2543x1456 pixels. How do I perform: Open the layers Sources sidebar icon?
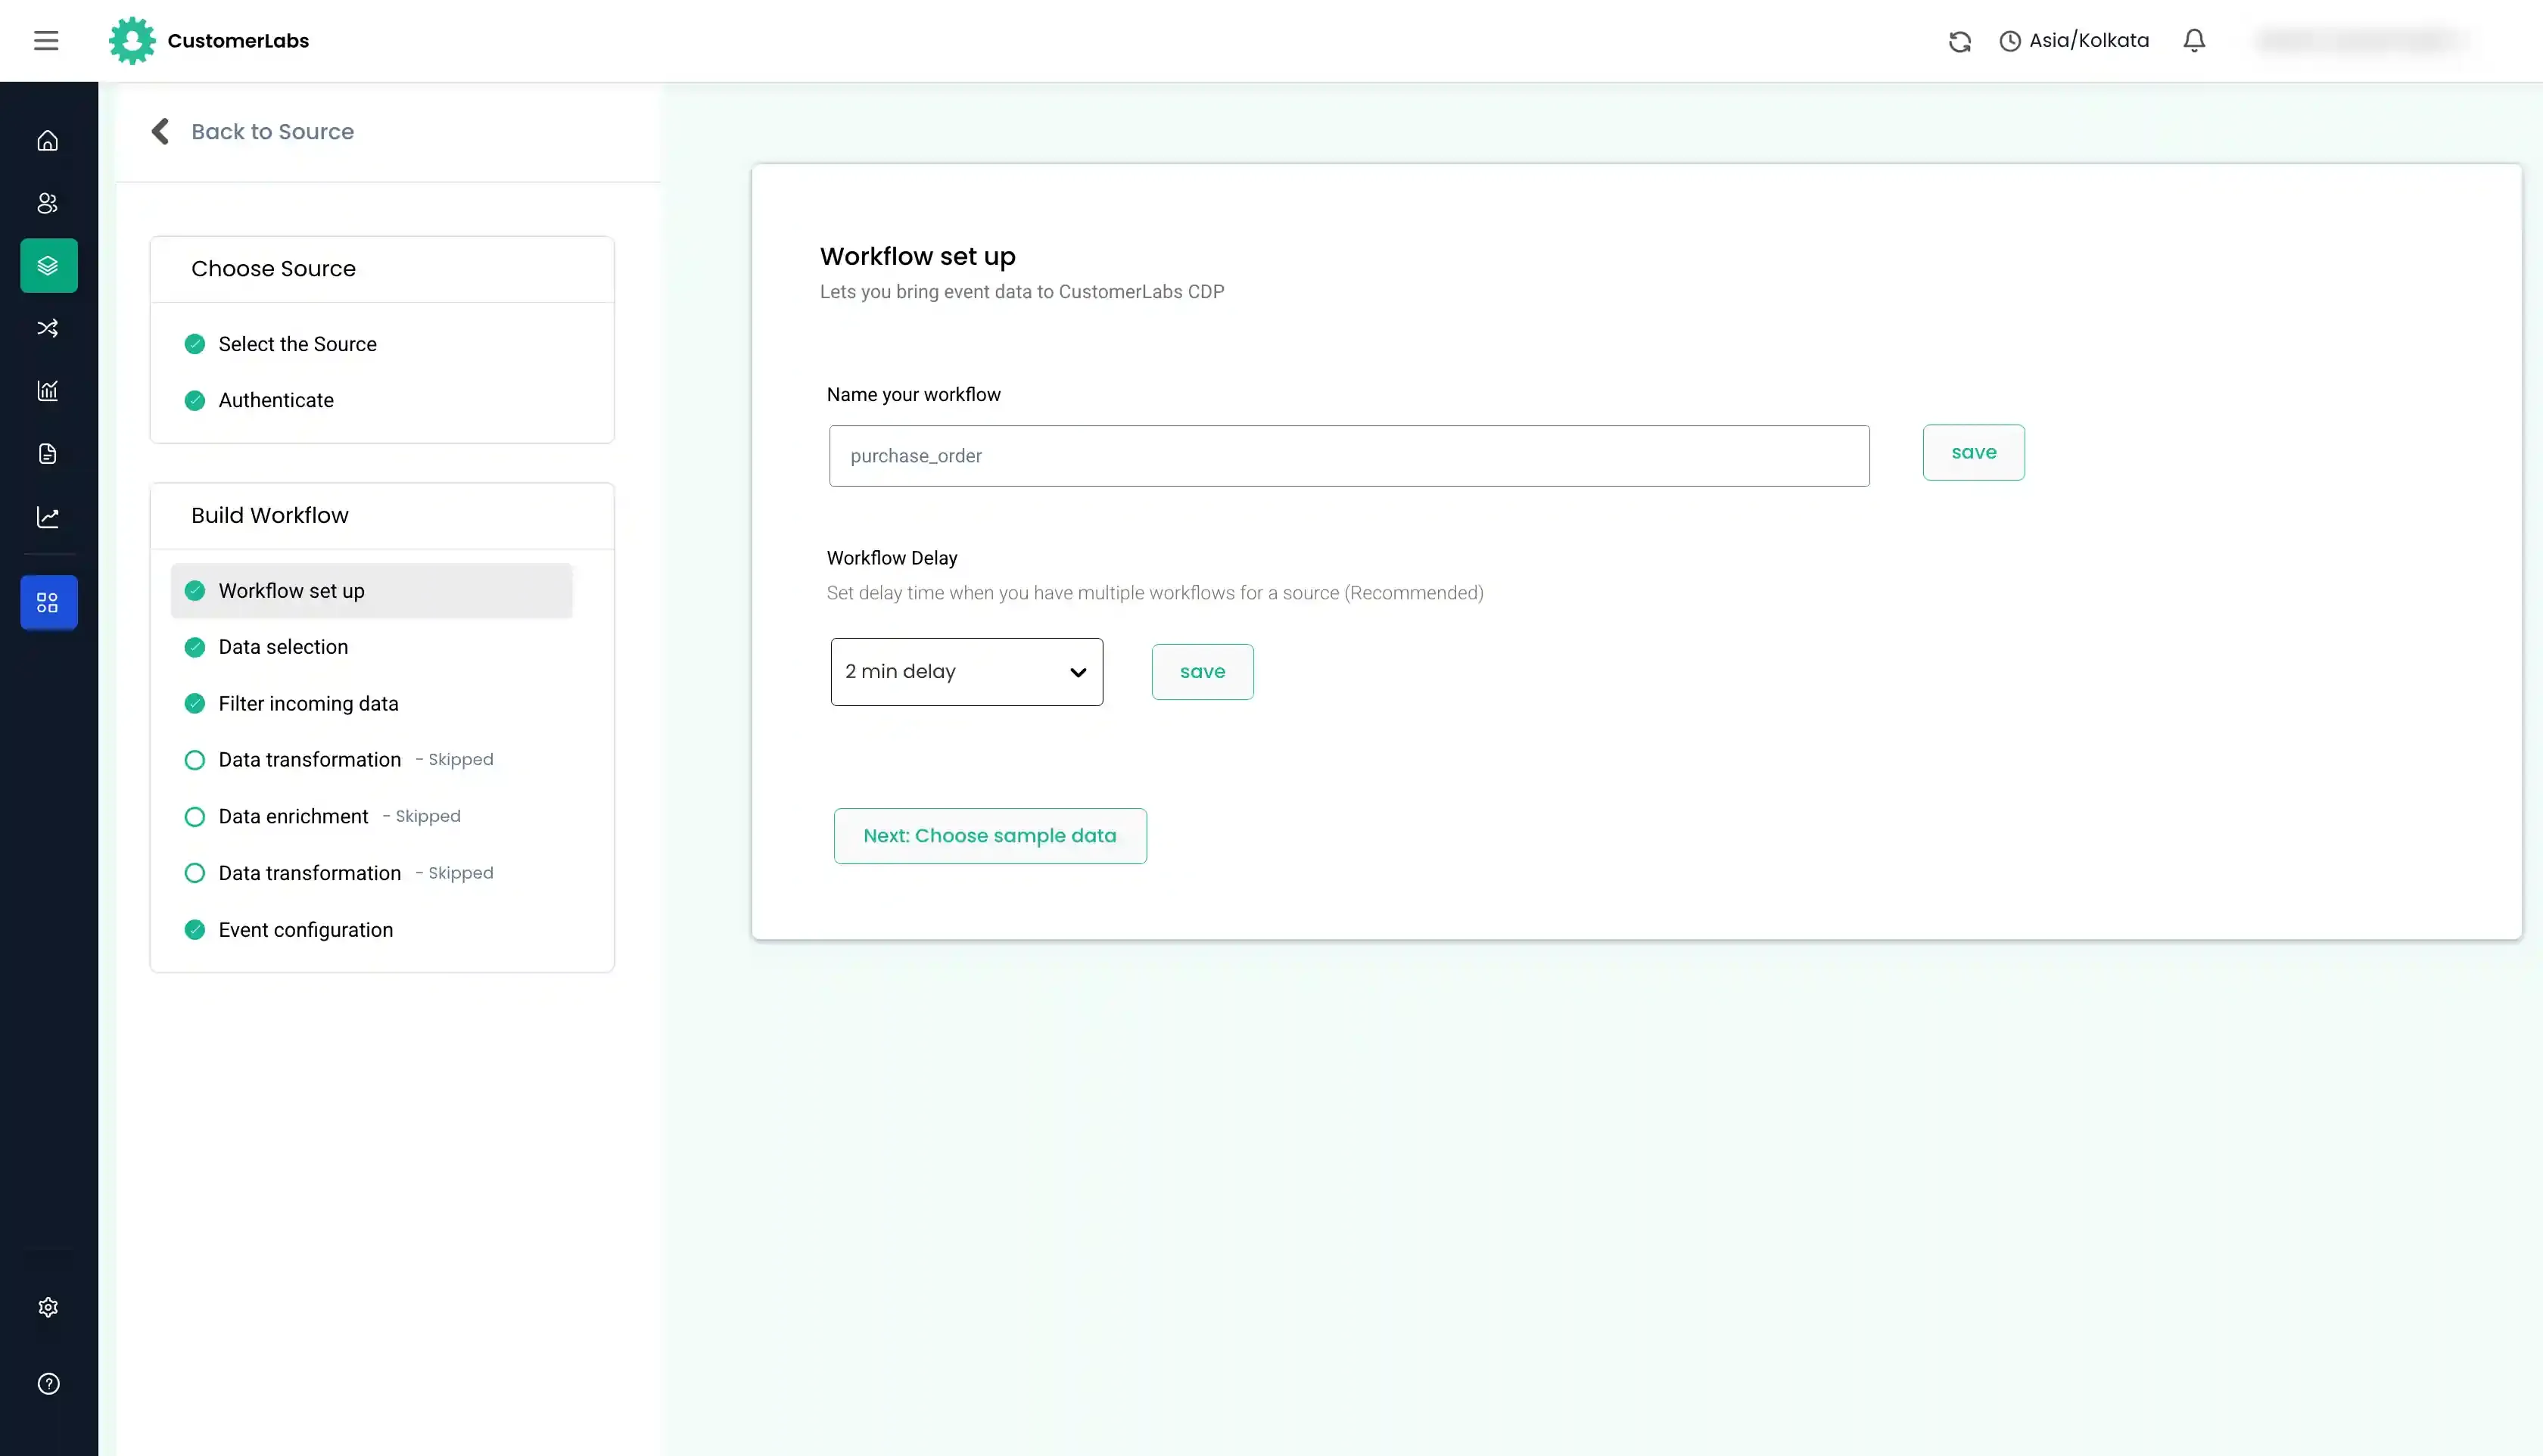(48, 266)
